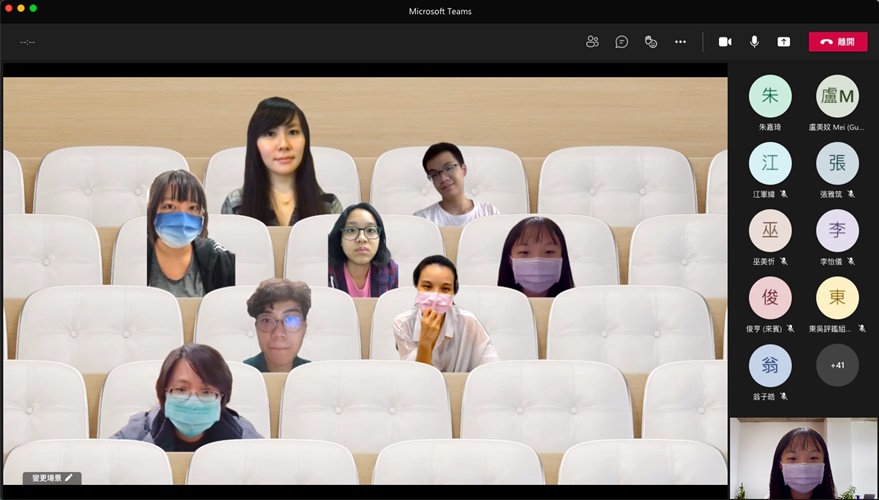This screenshot has width=879, height=500.
Task: Select the 張 avatar for 張雅筑
Action: [837, 163]
